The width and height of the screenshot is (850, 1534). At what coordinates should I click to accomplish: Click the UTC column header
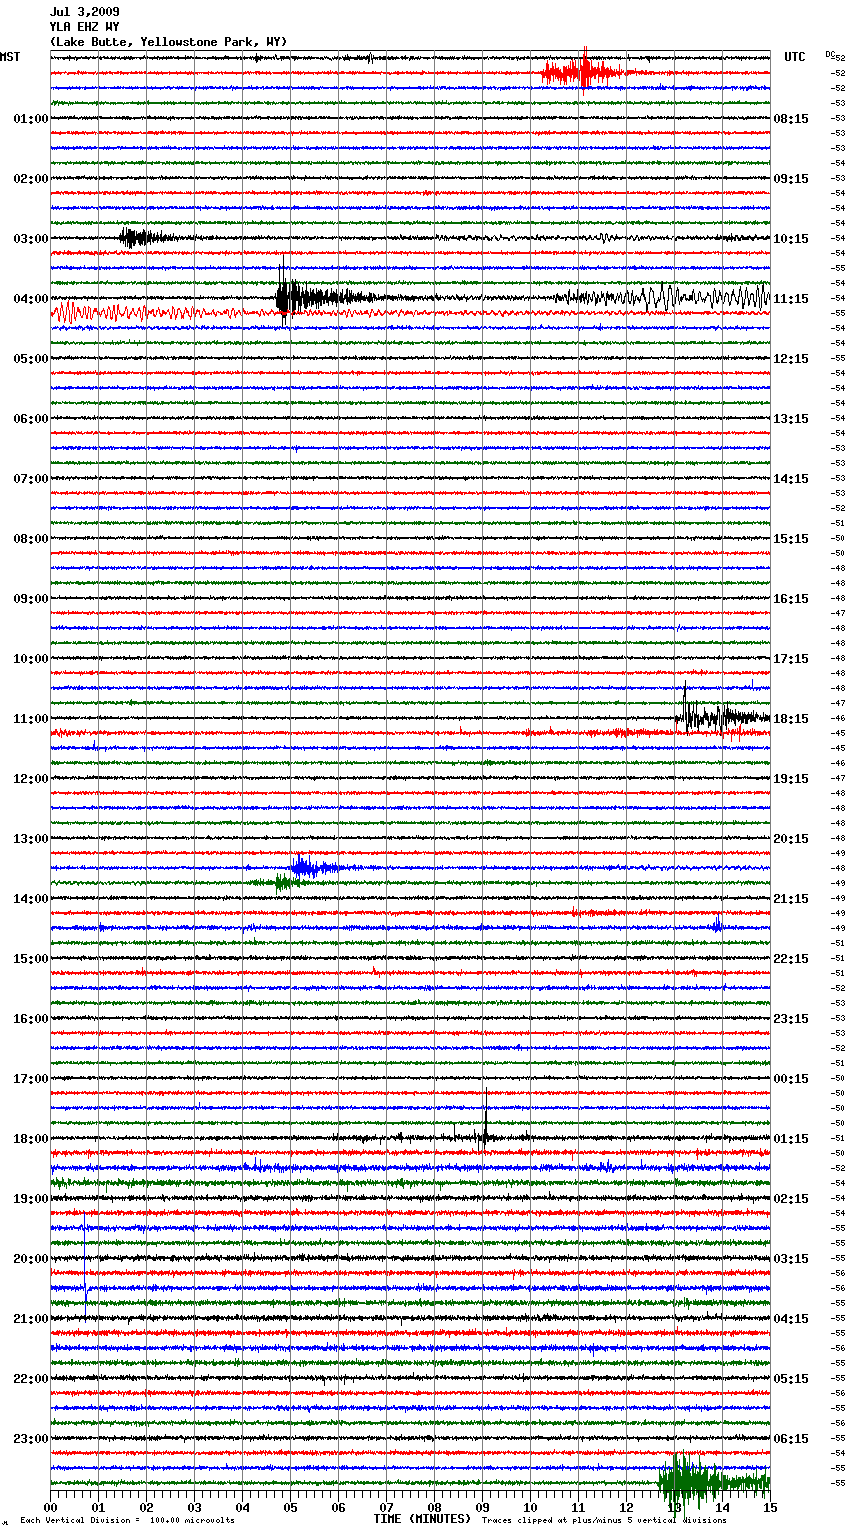click(x=794, y=57)
